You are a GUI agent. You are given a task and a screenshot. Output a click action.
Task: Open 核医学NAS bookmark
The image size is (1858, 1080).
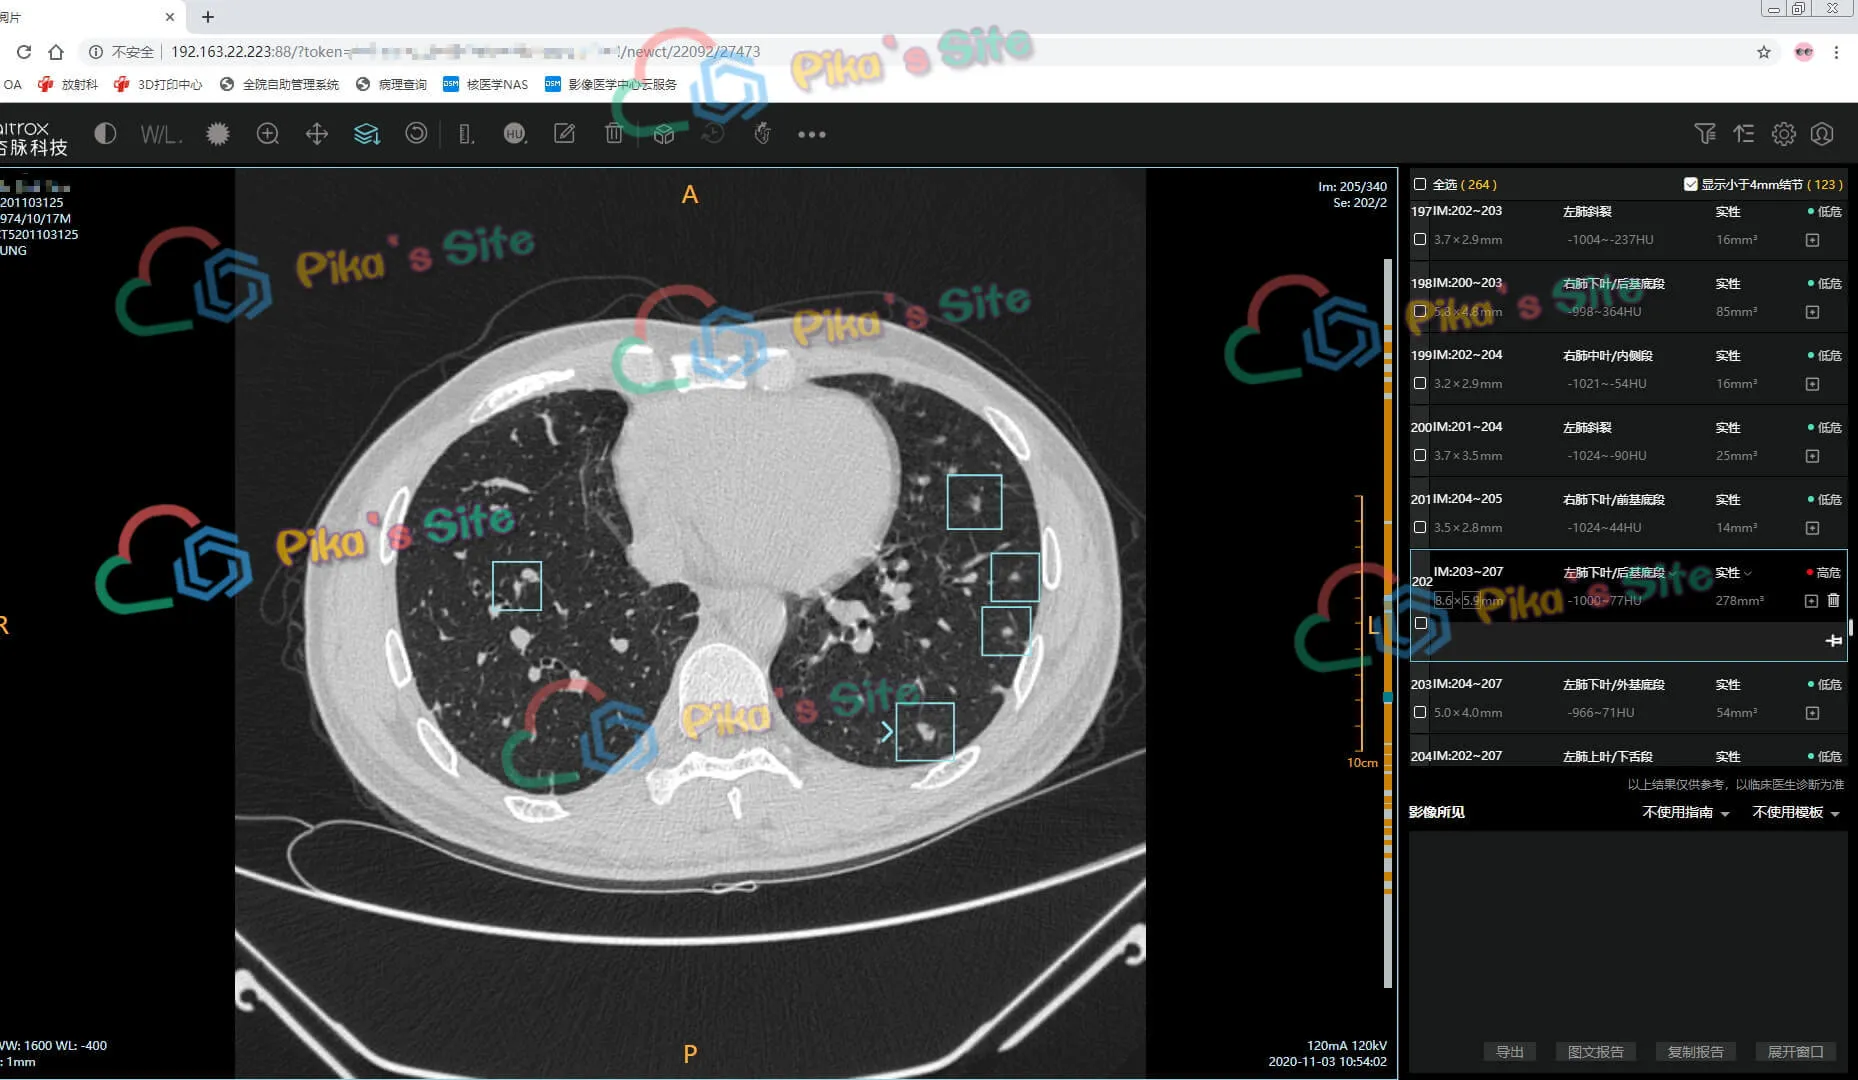click(x=485, y=84)
